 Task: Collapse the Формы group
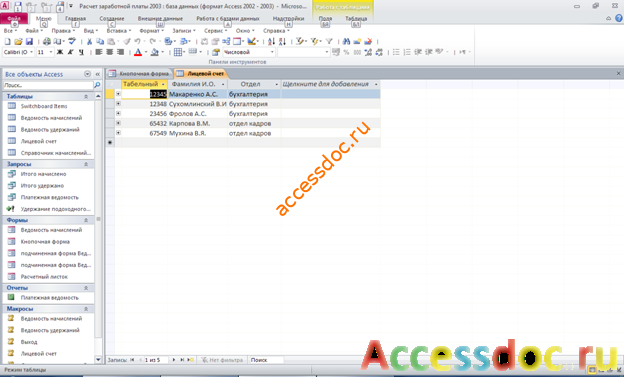click(x=86, y=220)
